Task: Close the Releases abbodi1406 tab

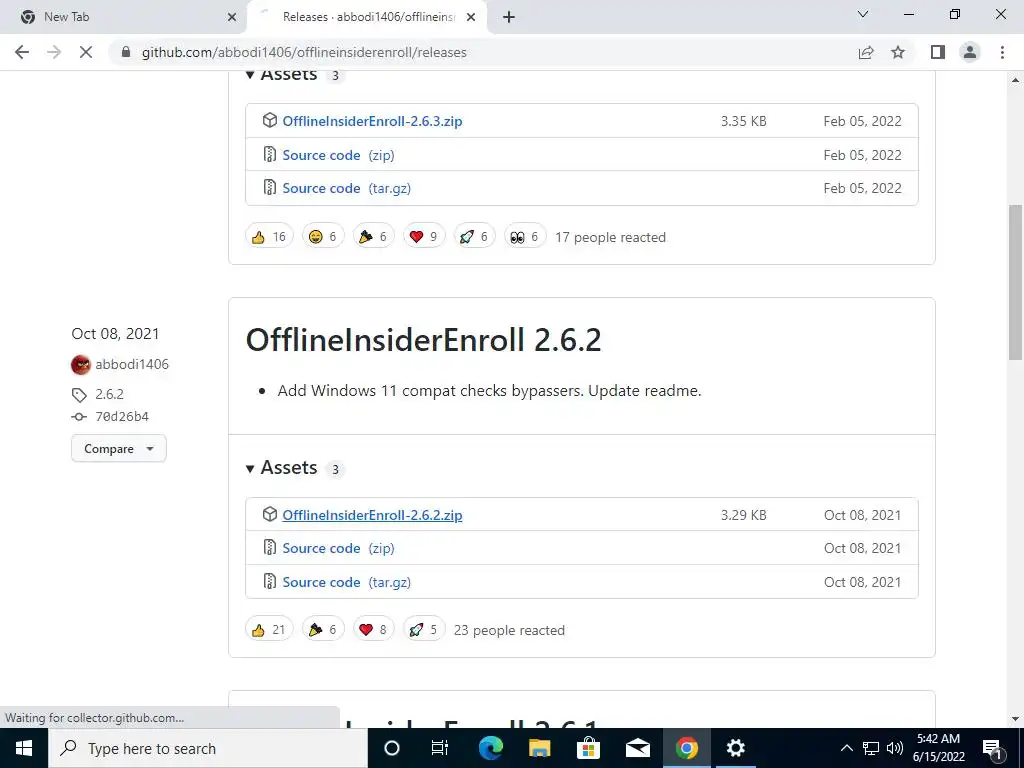Action: (471, 17)
